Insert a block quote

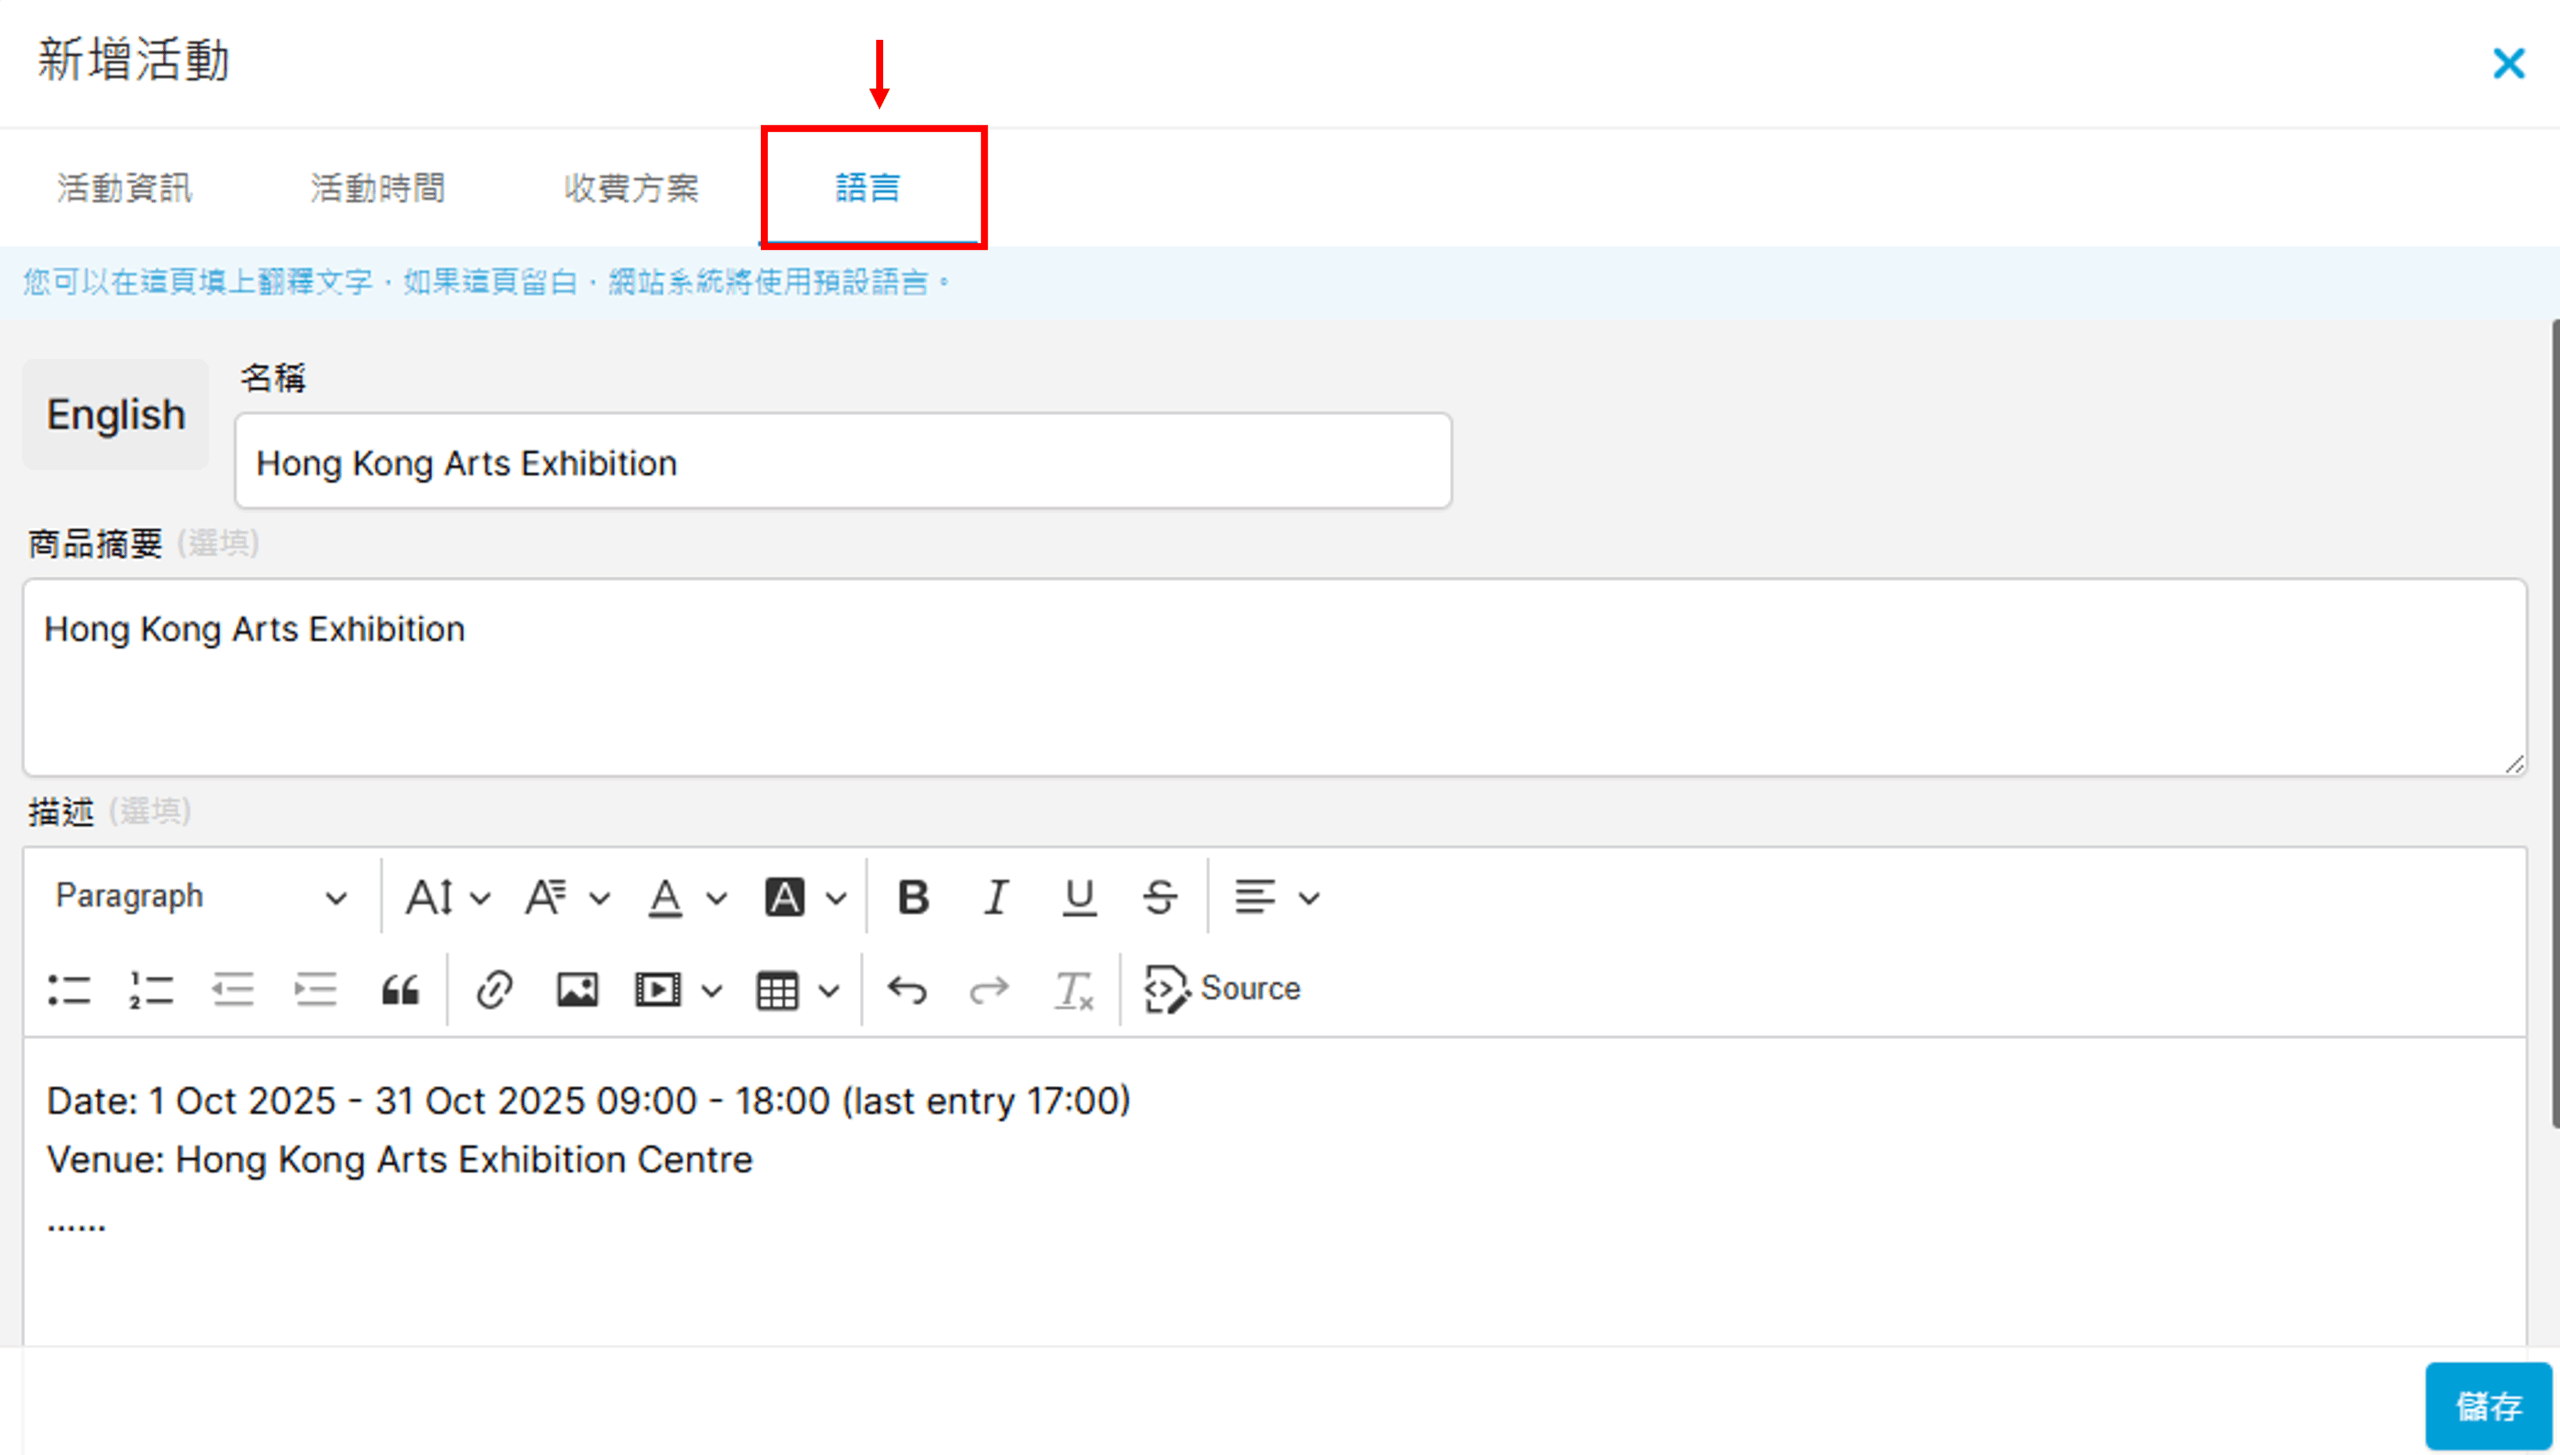pos(400,990)
